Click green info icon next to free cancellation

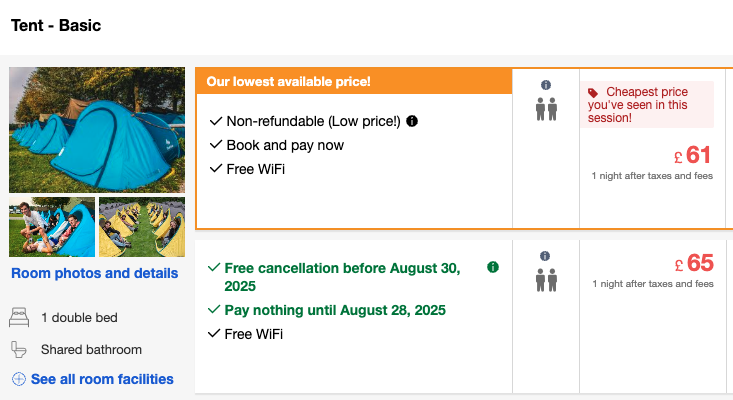(x=492, y=268)
